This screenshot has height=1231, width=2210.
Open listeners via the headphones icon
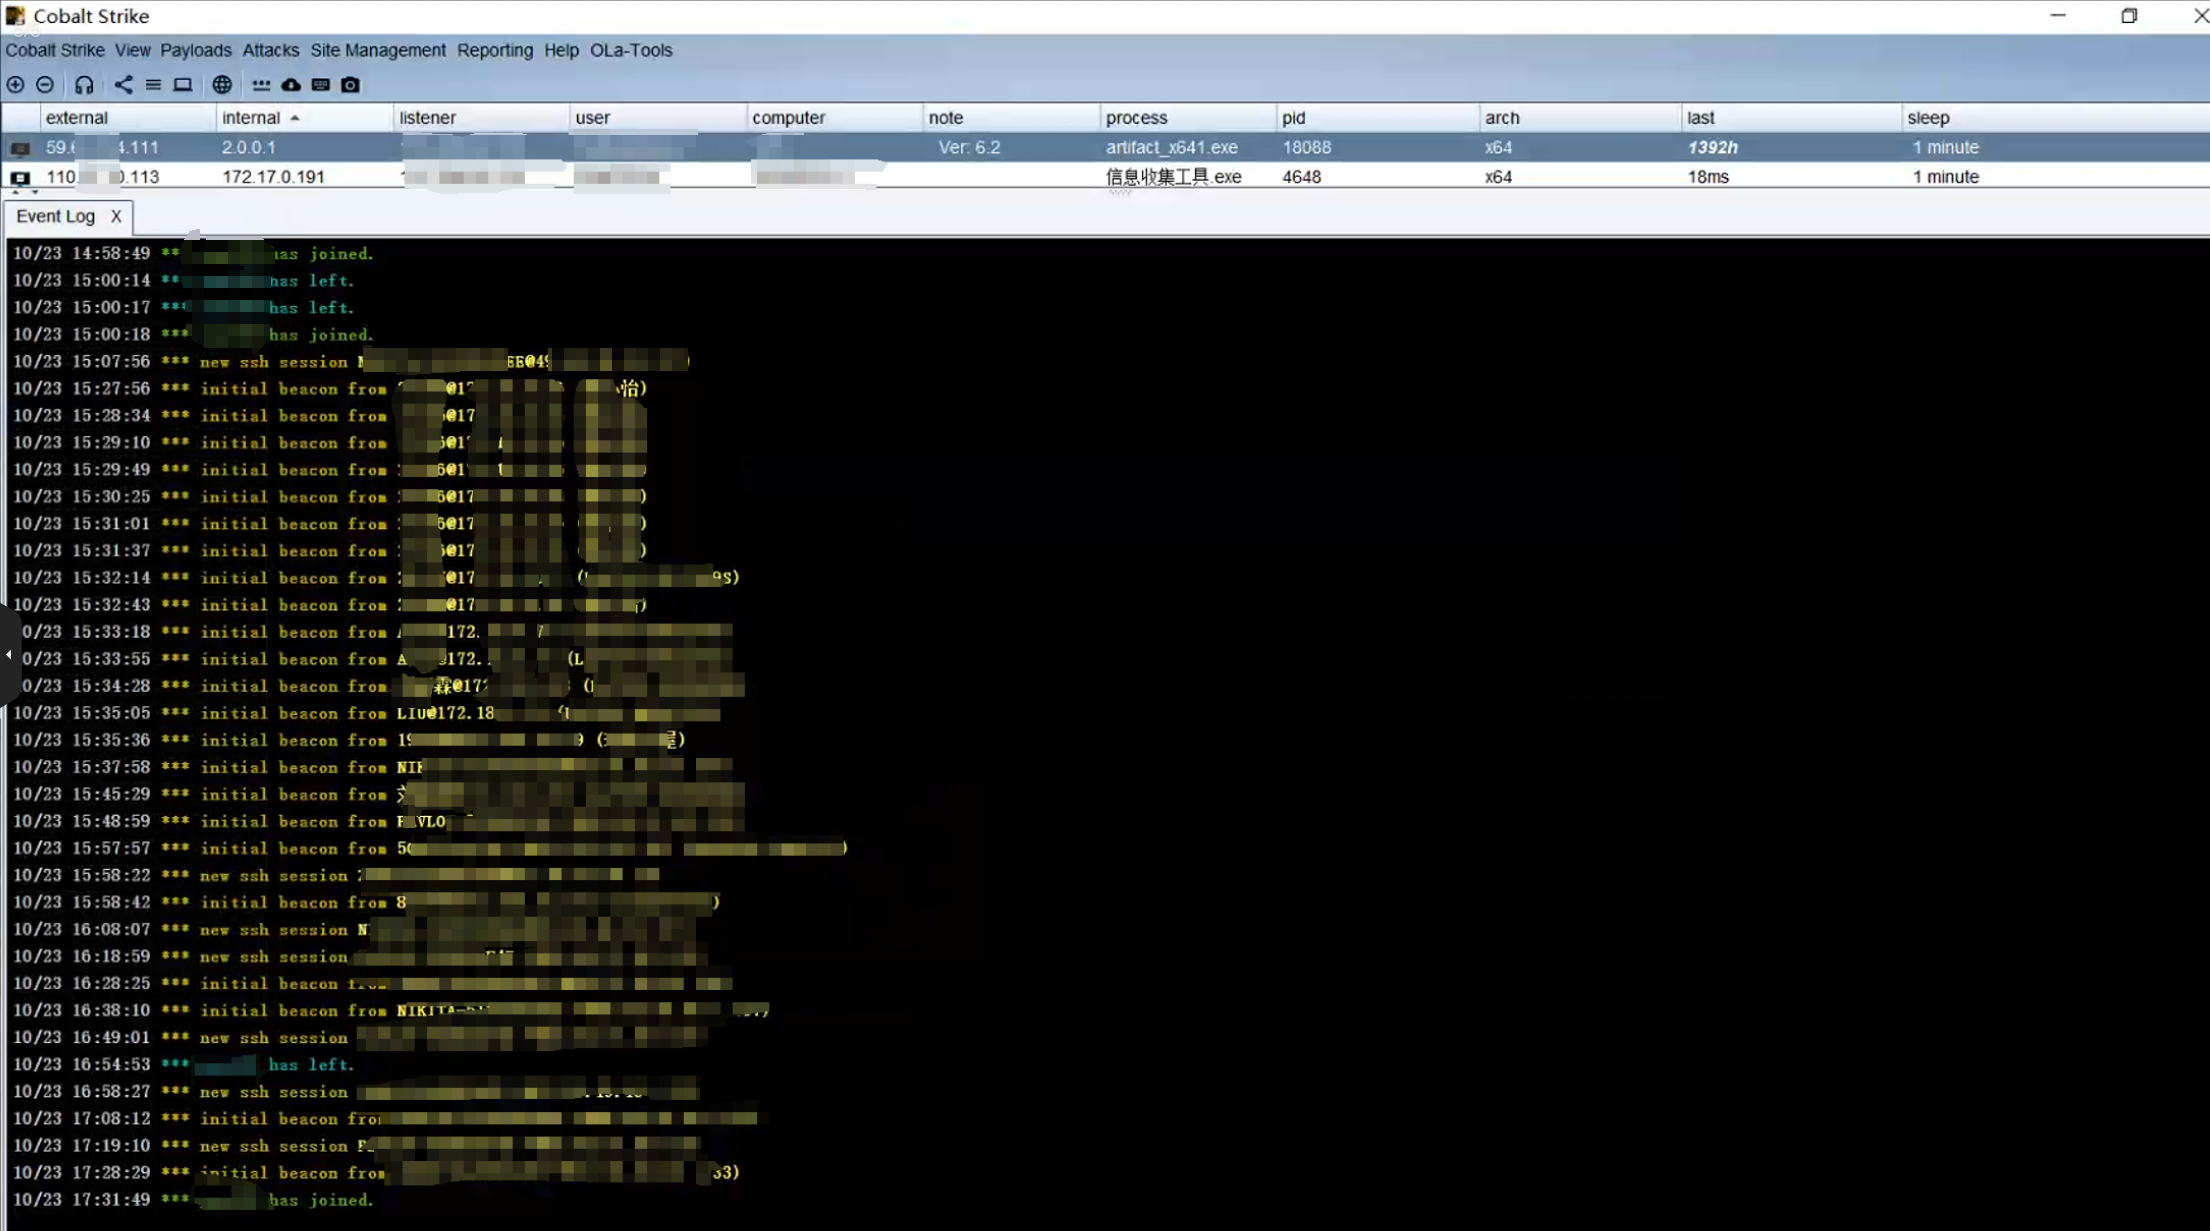coord(84,85)
